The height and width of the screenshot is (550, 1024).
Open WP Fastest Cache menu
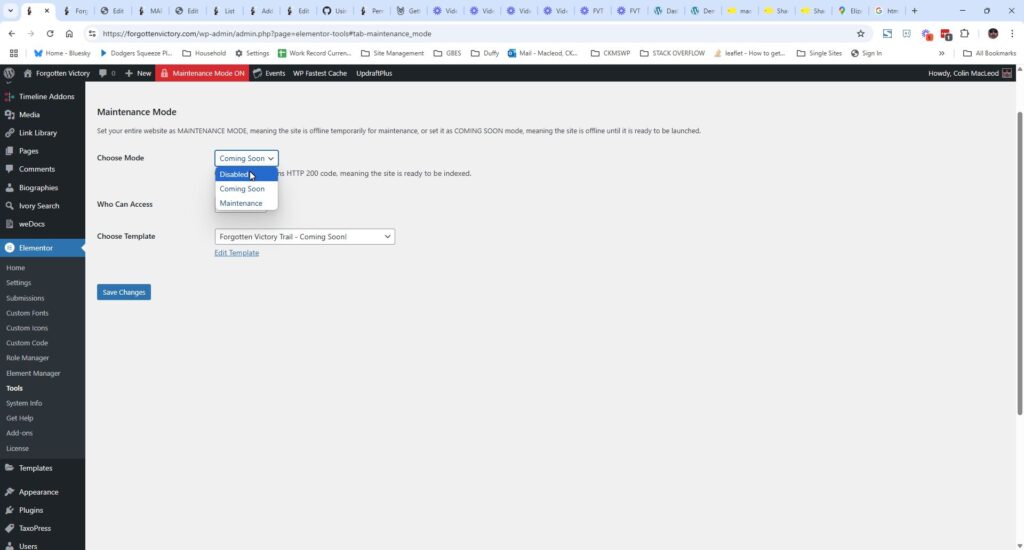(320, 73)
